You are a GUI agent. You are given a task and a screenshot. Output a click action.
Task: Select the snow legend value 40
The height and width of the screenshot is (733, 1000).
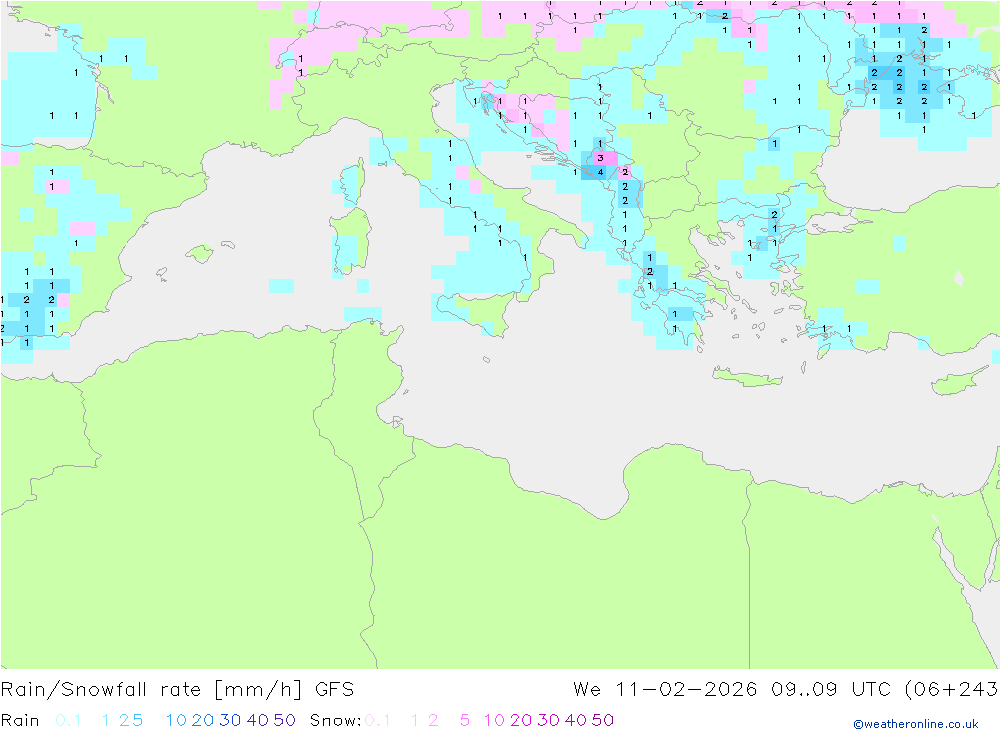click(x=576, y=720)
